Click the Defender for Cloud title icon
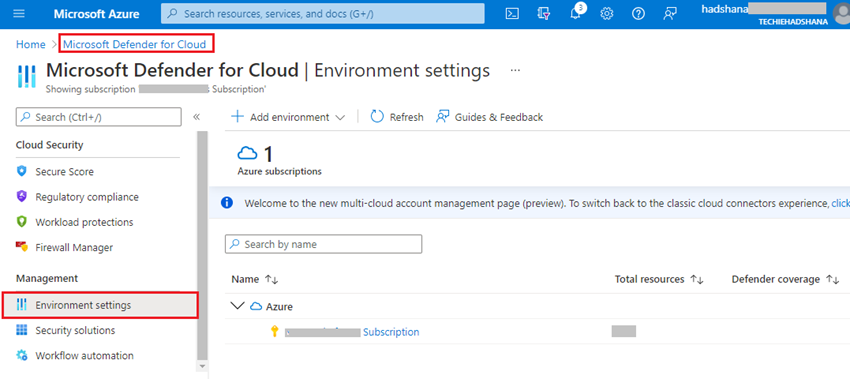This screenshot has height=379, width=850. click(x=27, y=76)
